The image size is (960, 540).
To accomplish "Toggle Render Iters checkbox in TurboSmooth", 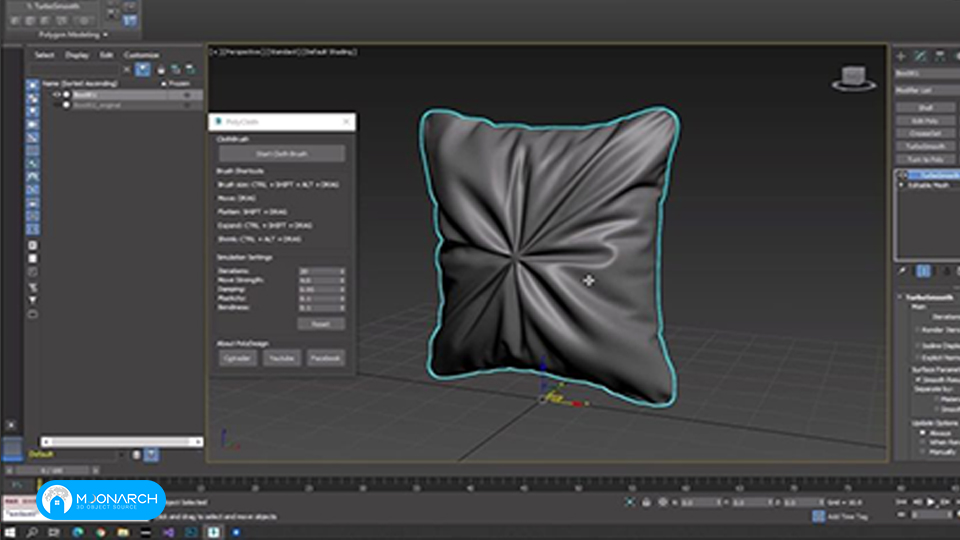I will pyautogui.click(x=917, y=330).
